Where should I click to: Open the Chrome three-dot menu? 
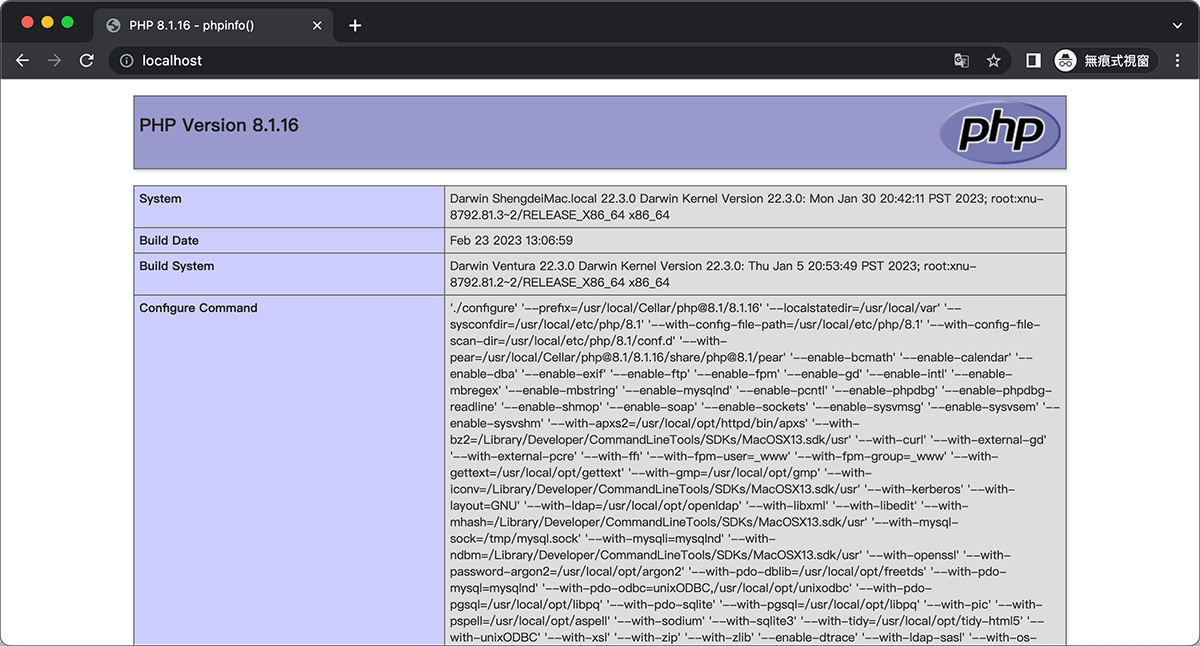click(1176, 61)
